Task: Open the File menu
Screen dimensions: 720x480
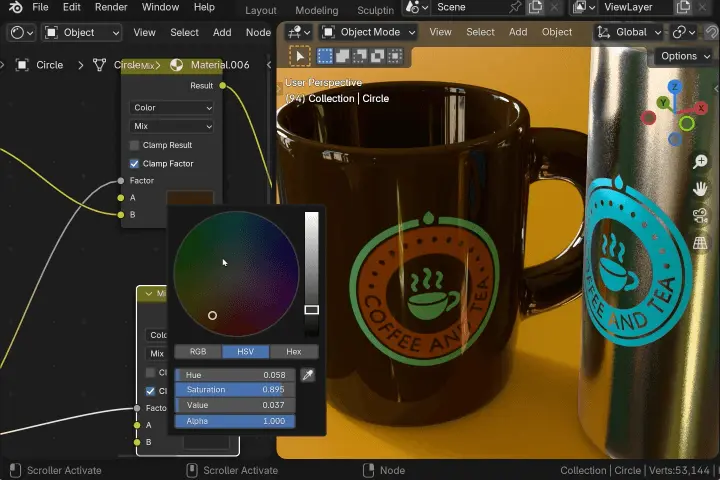Action: [40, 7]
